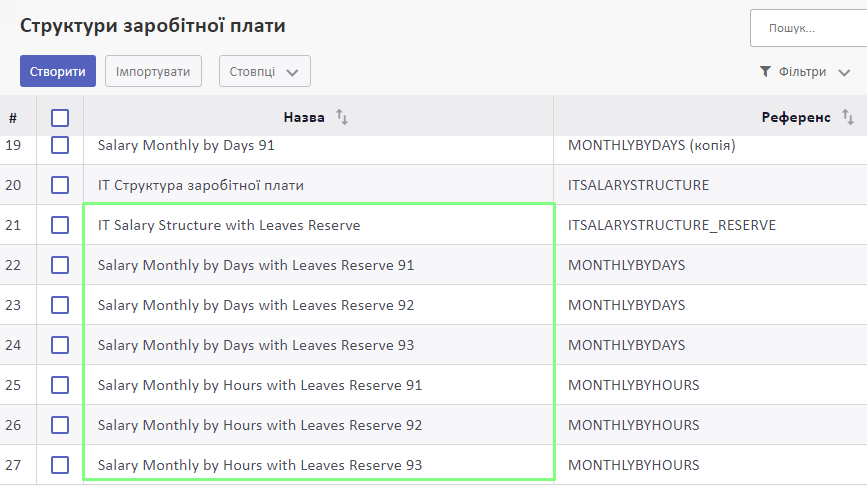Select Salary Monthly by Hours with Leaves Reserve 92
This screenshot has height=486, width=867.
point(260,425)
